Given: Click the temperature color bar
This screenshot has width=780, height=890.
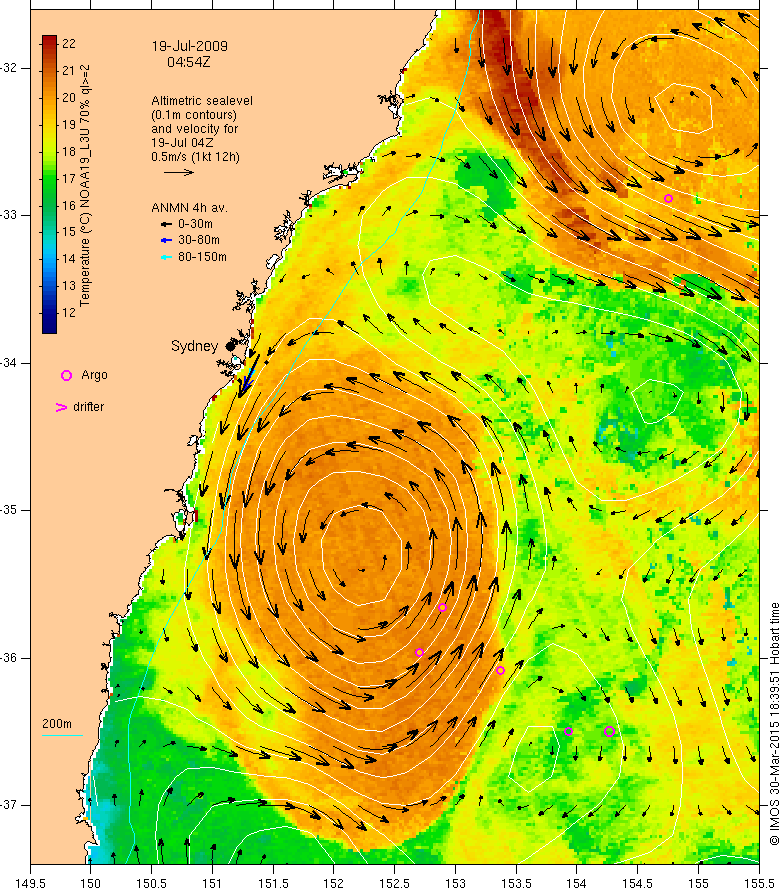Looking at the screenshot, I should [49, 184].
